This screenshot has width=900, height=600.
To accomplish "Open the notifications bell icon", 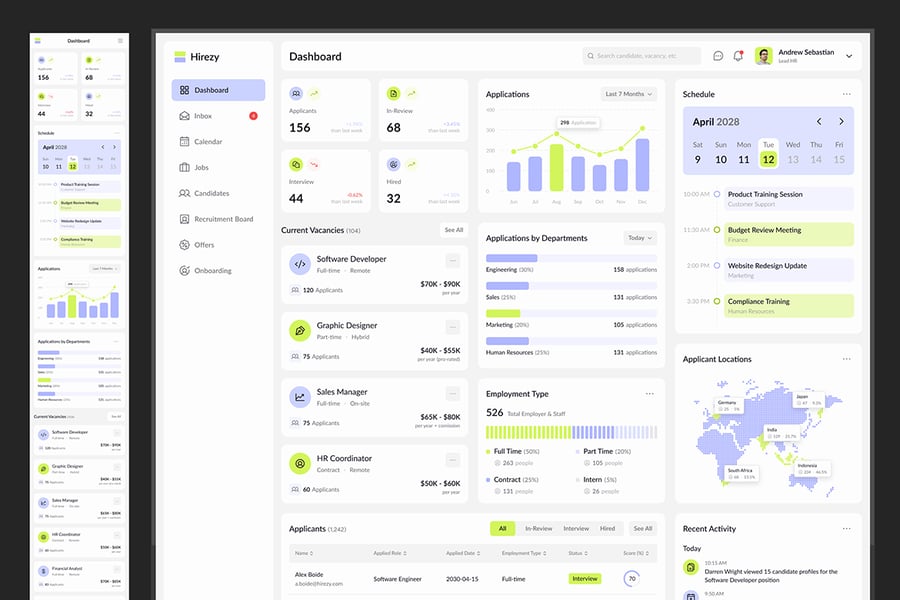I will (738, 56).
